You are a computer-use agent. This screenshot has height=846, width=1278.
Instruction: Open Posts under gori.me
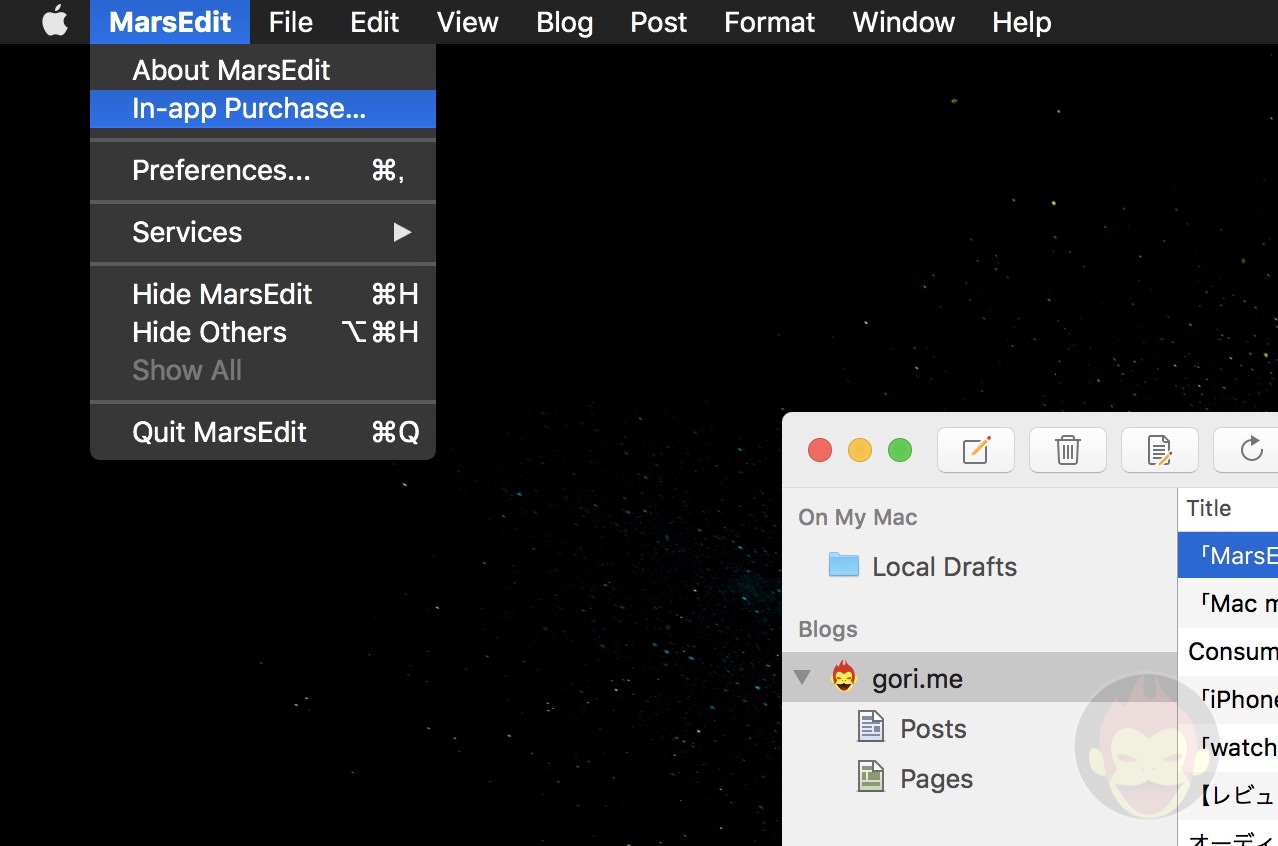932,728
